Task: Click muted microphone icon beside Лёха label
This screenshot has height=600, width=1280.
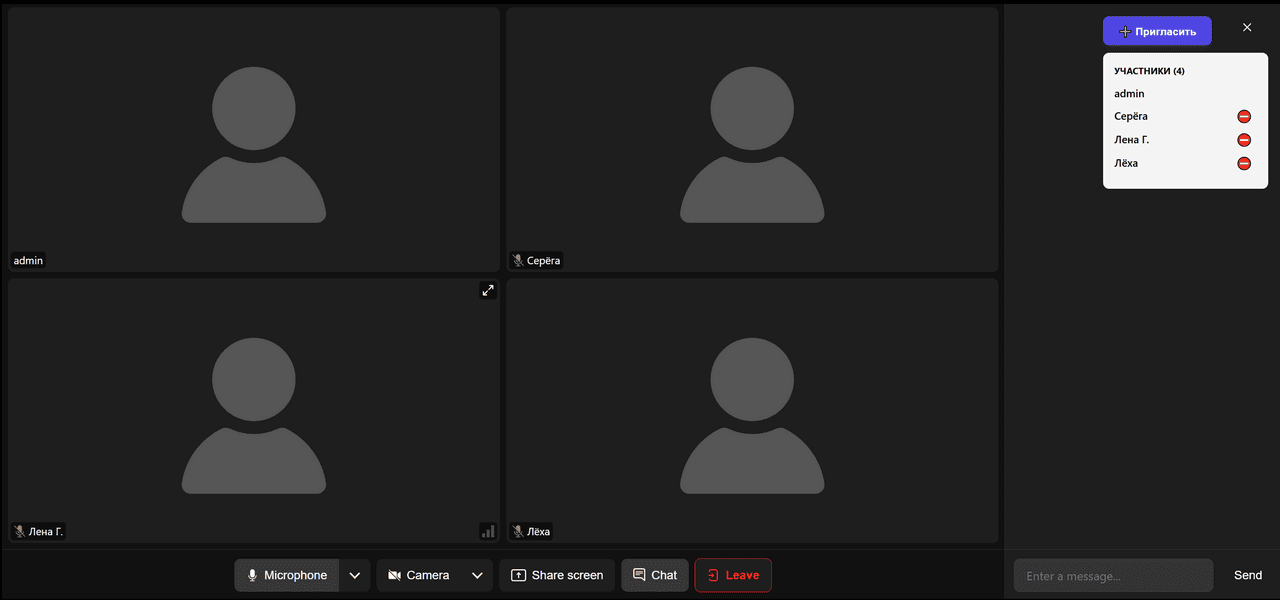Action: pos(518,531)
